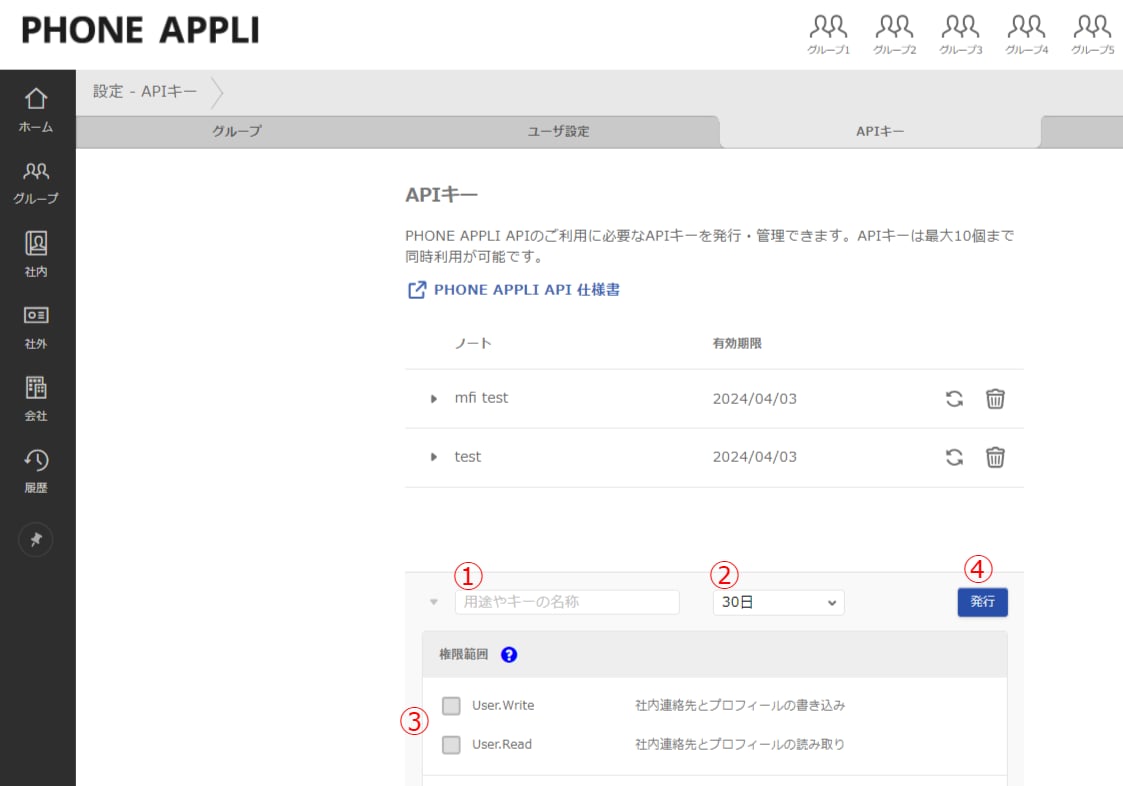The image size is (1123, 786).
Task: Open the 会社 building sidebar icon
Action: click(x=36, y=398)
